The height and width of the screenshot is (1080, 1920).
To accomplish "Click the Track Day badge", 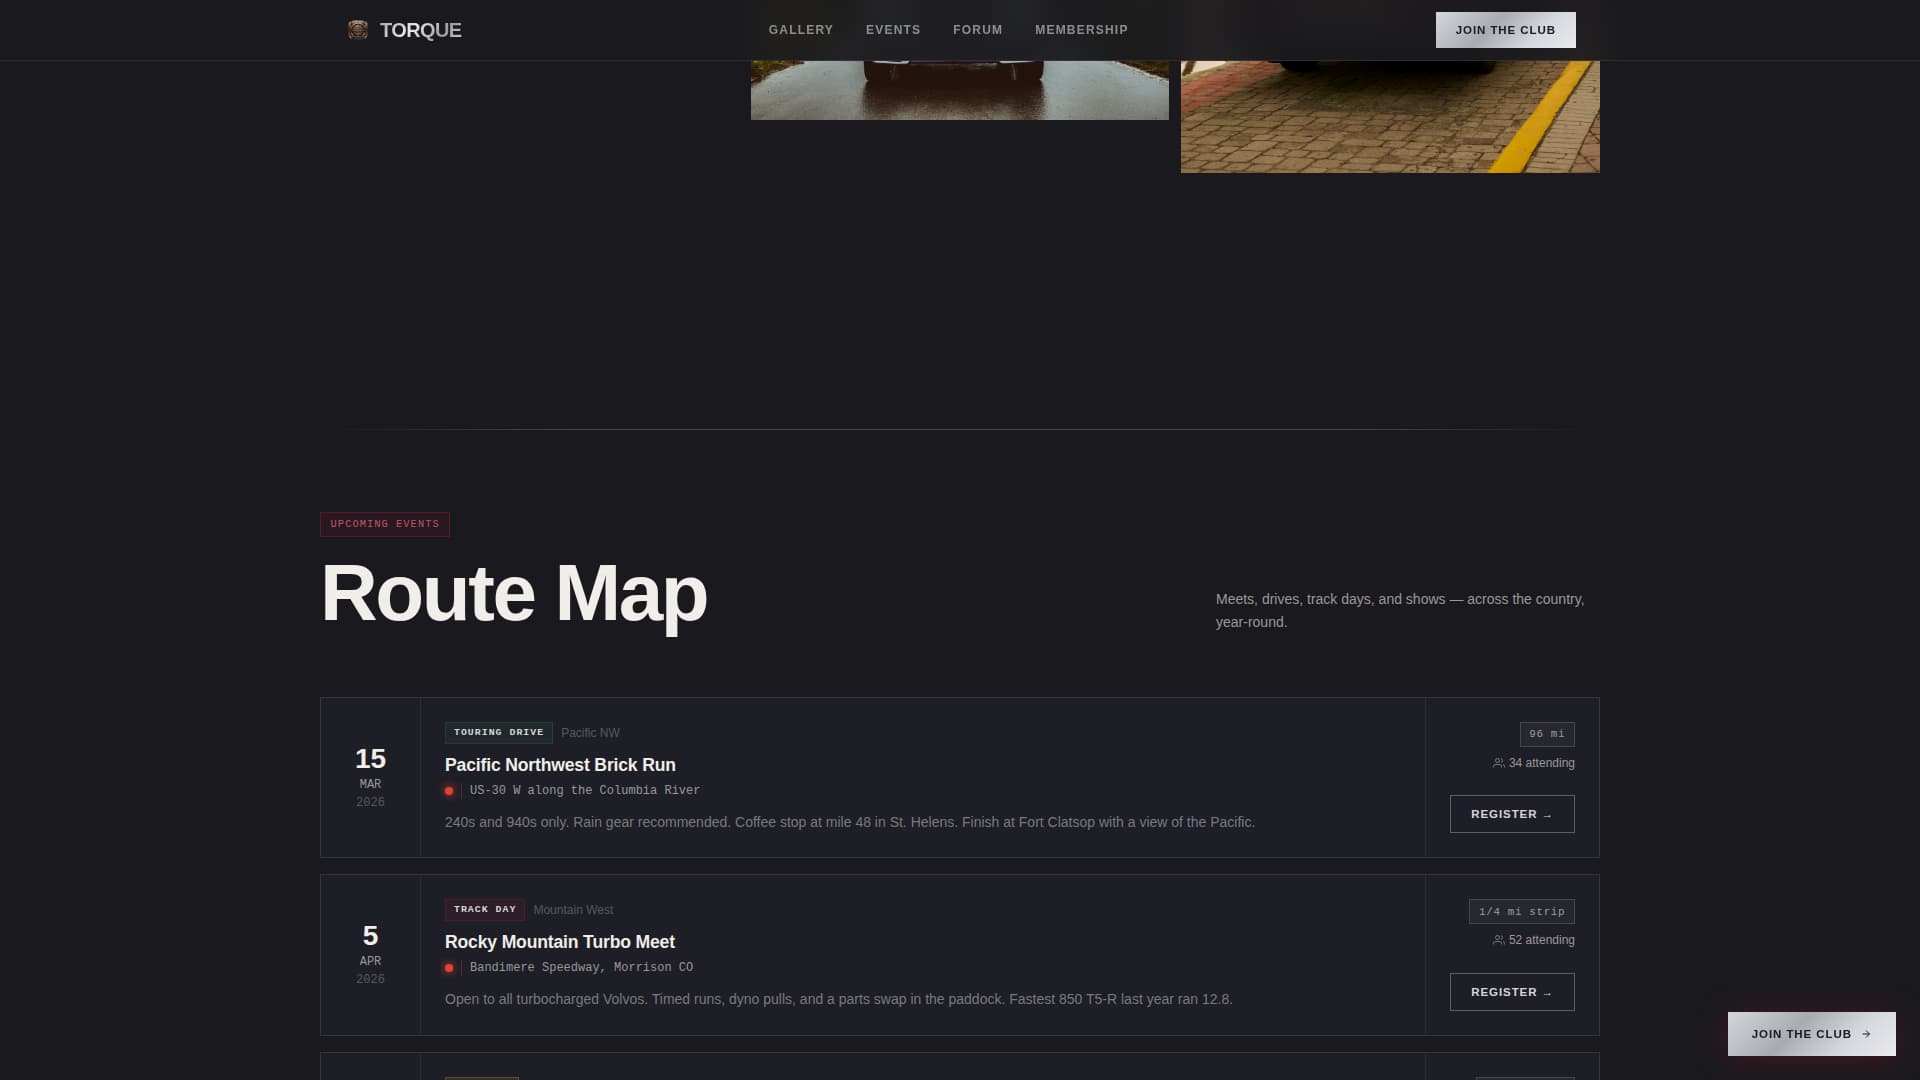I will (484, 909).
